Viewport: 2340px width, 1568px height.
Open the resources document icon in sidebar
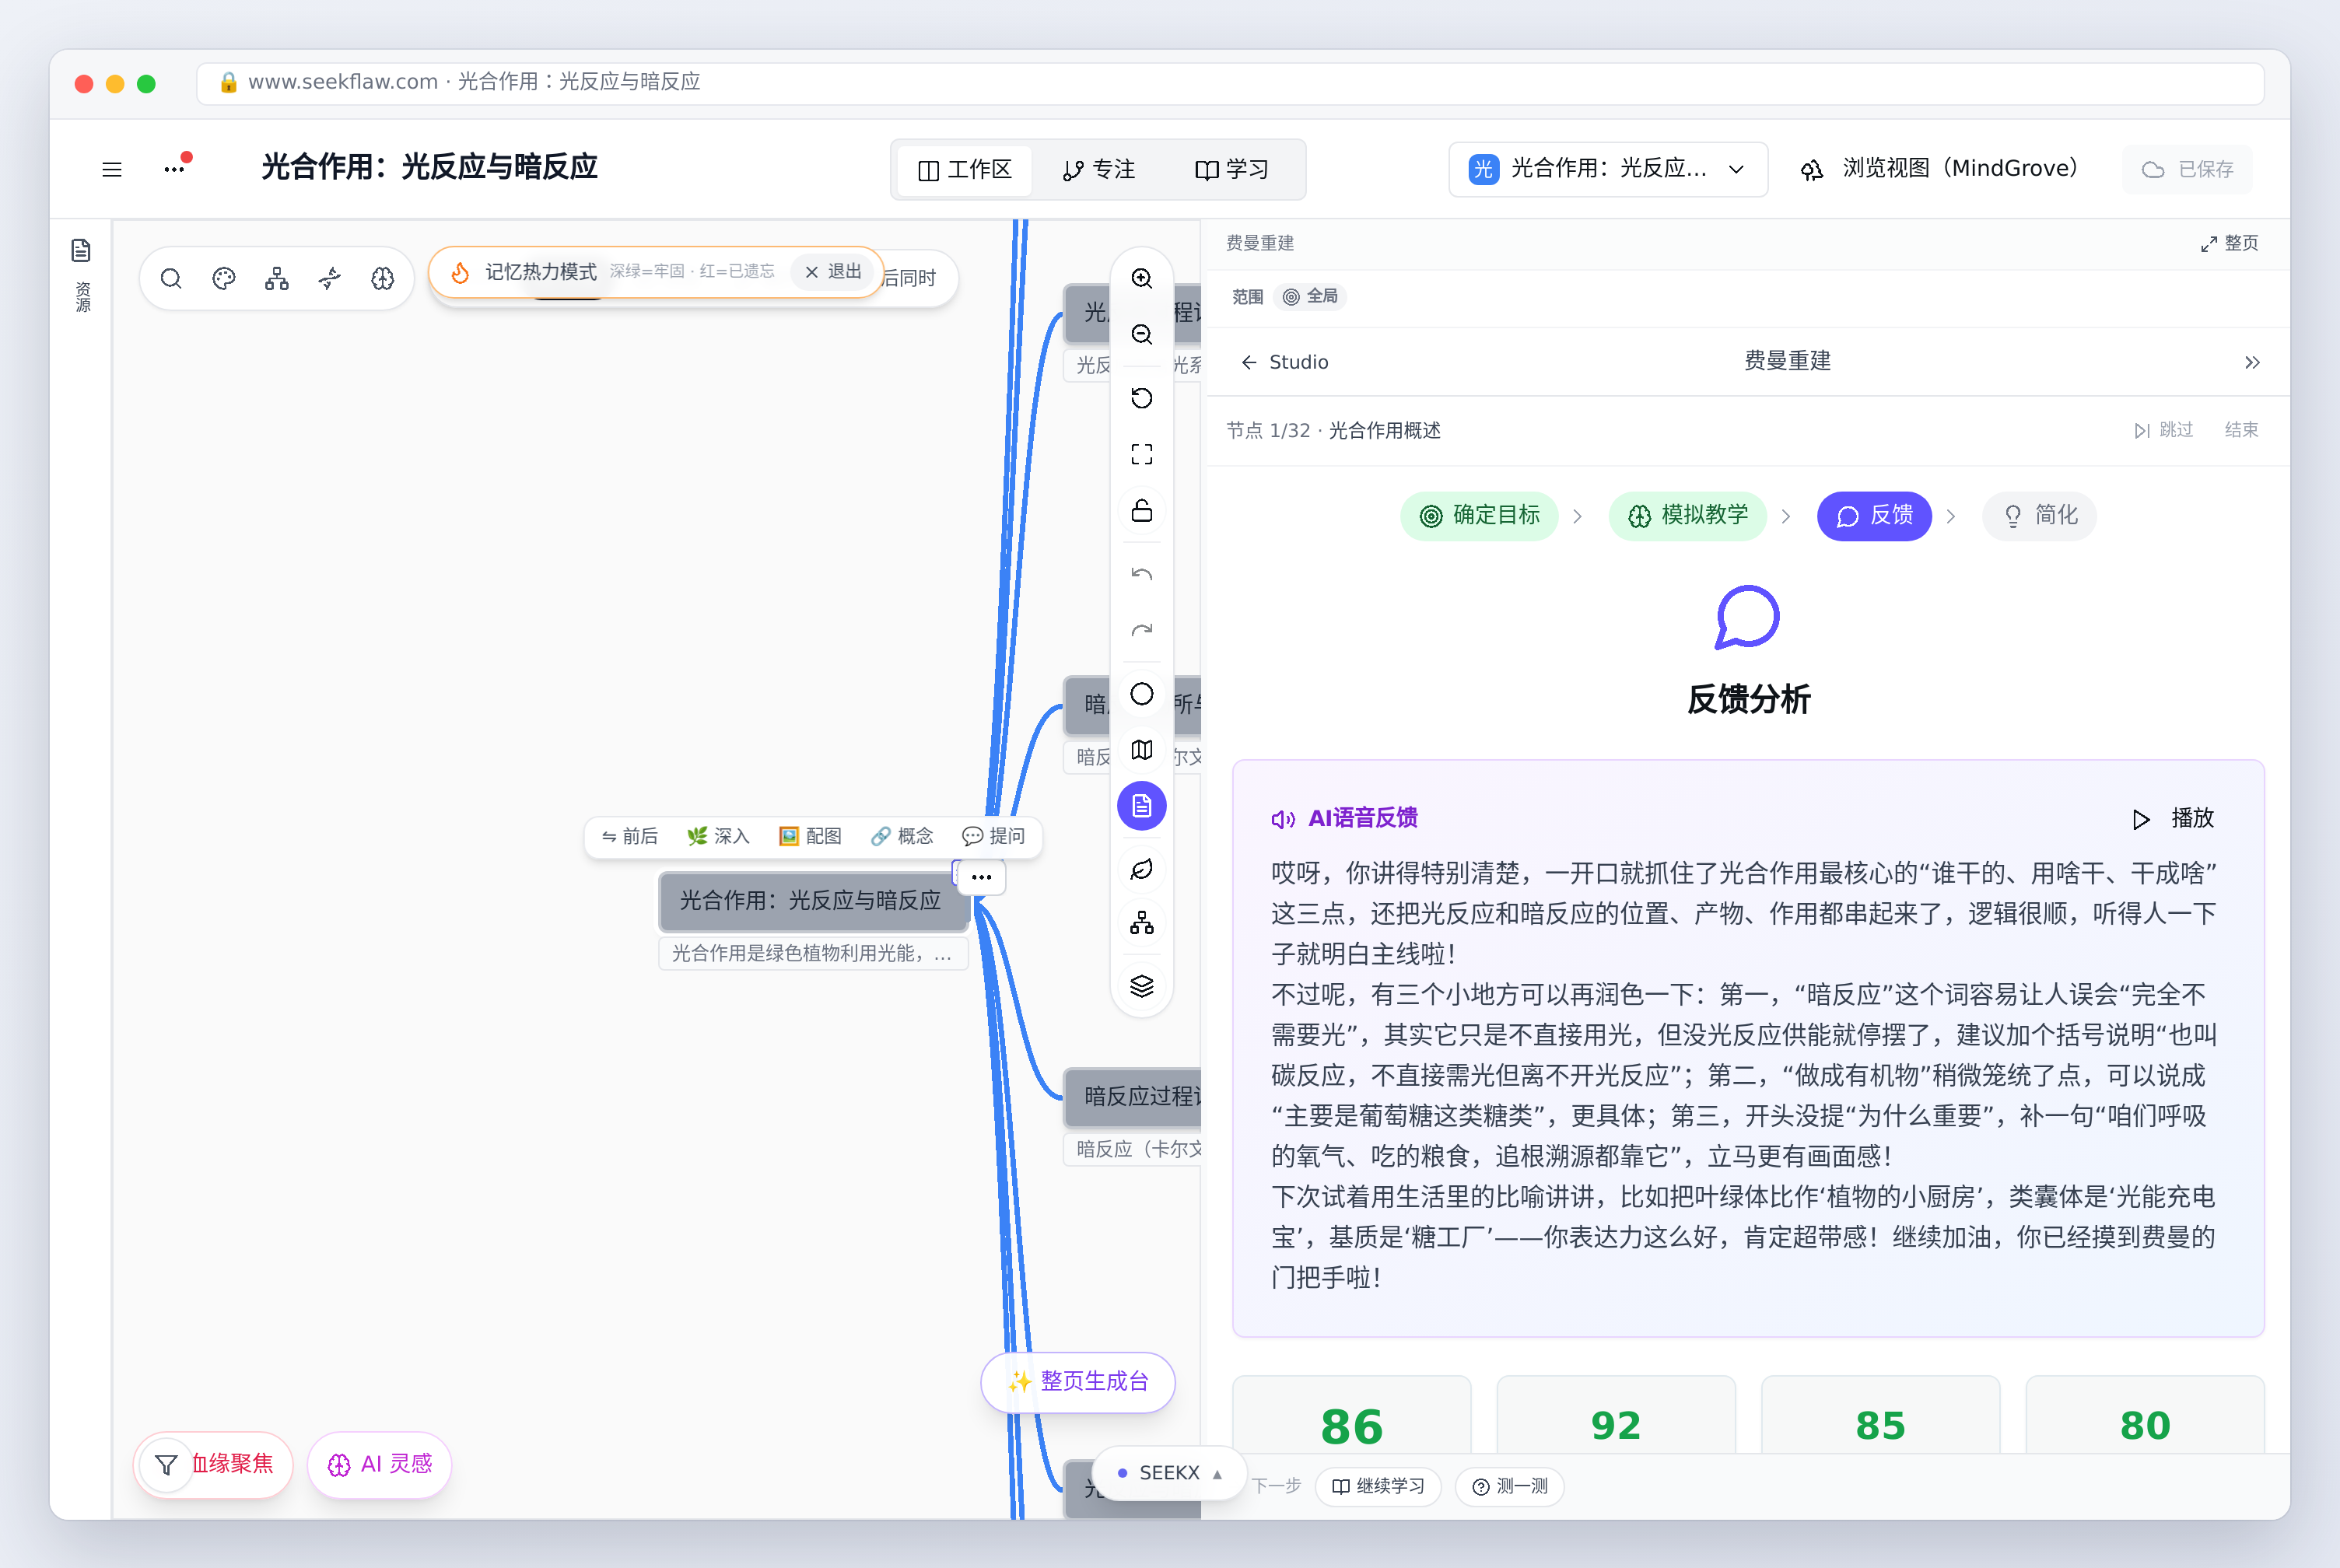point(81,250)
